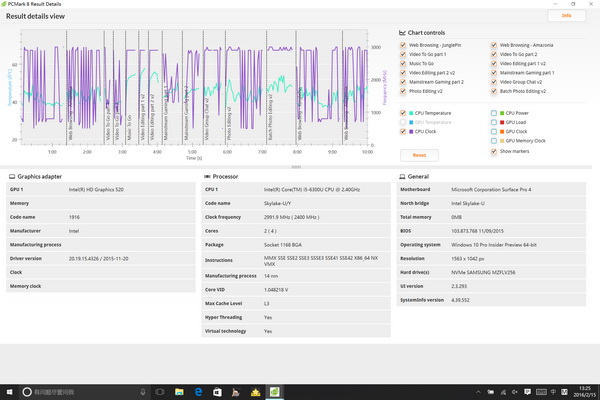Viewport: 600px width, 400px height.
Task: Select the PCMark 8 taskbar icon
Action: pyautogui.click(x=273, y=393)
